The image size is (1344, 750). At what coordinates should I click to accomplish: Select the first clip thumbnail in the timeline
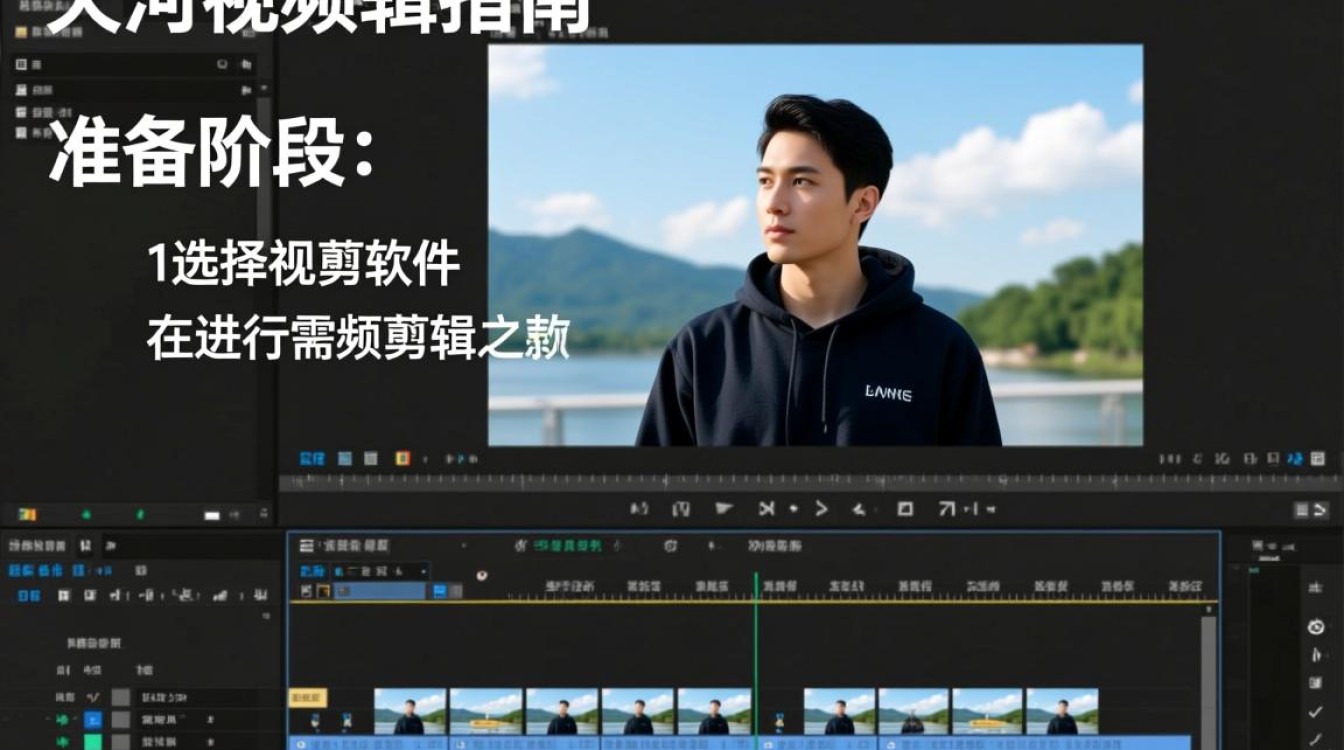coord(410,711)
